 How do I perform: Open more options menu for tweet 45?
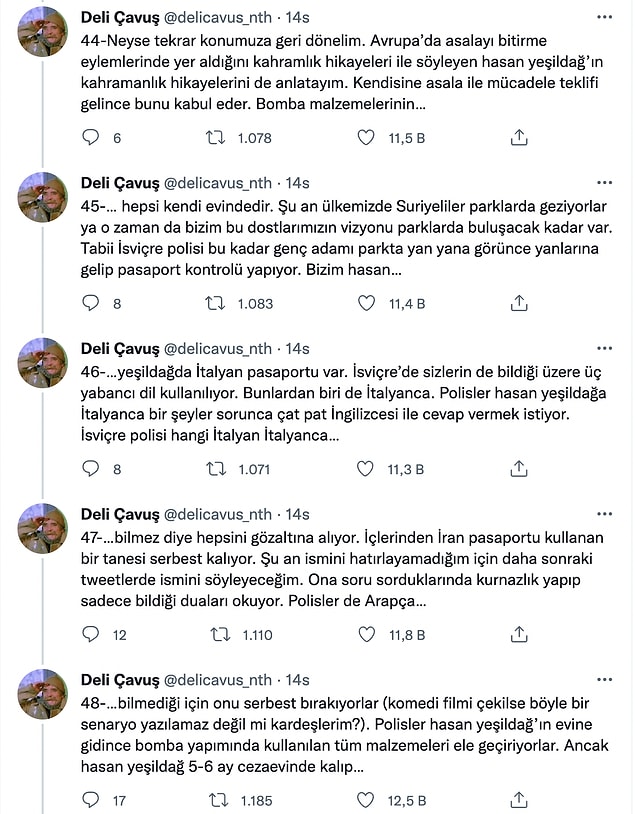pyautogui.click(x=604, y=183)
